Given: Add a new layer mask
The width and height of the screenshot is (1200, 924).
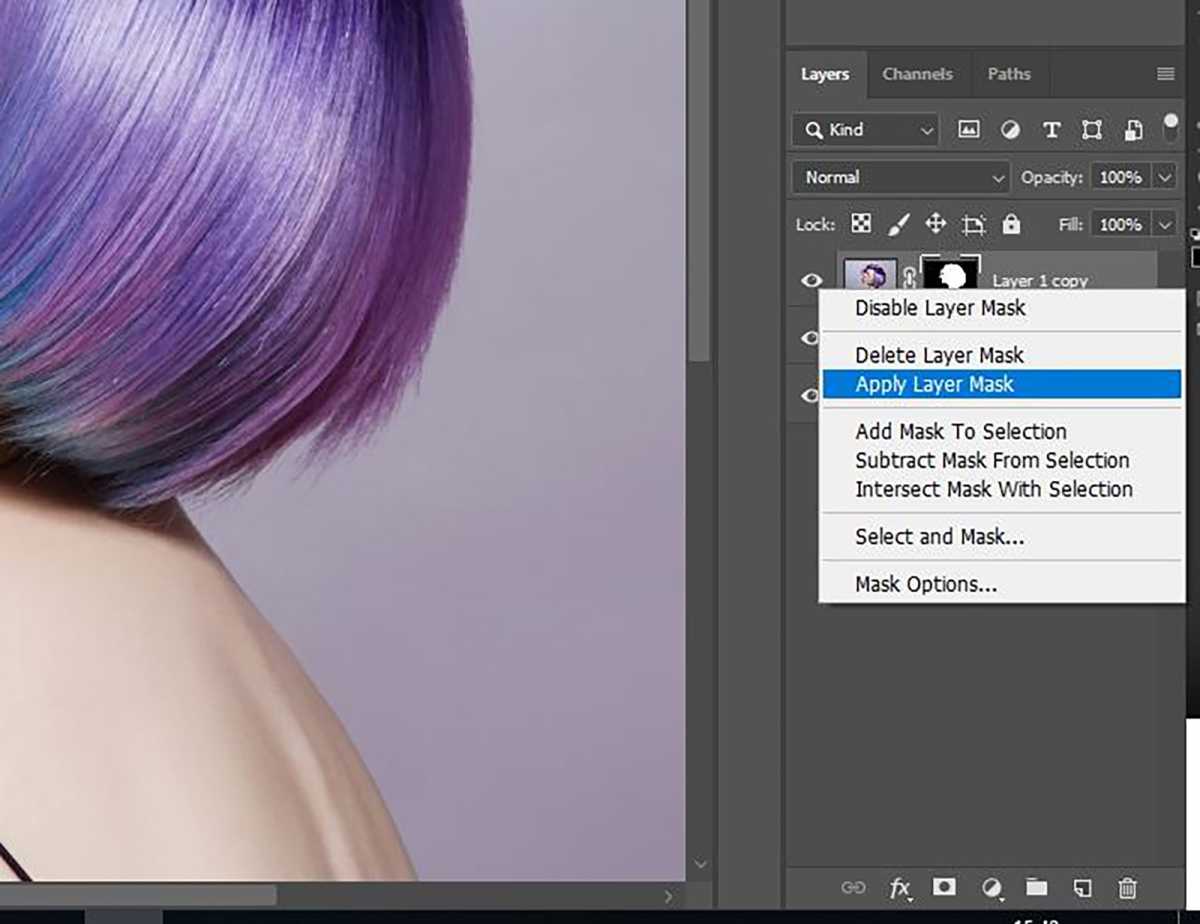Looking at the screenshot, I should [x=945, y=888].
